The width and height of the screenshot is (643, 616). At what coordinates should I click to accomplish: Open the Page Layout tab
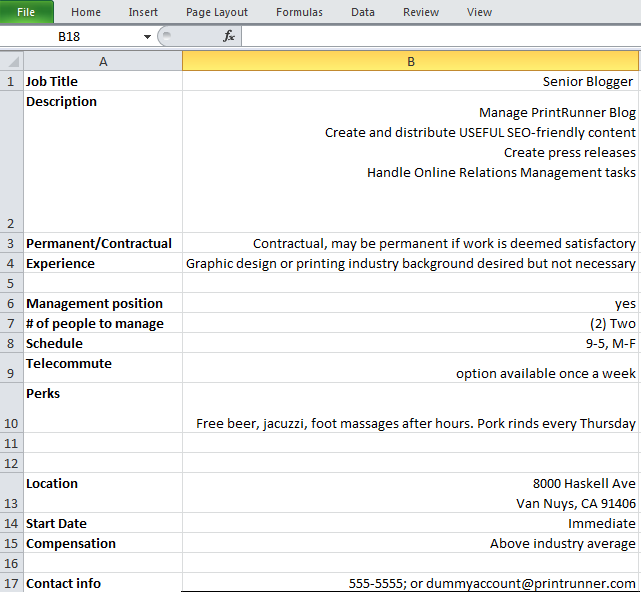(217, 12)
